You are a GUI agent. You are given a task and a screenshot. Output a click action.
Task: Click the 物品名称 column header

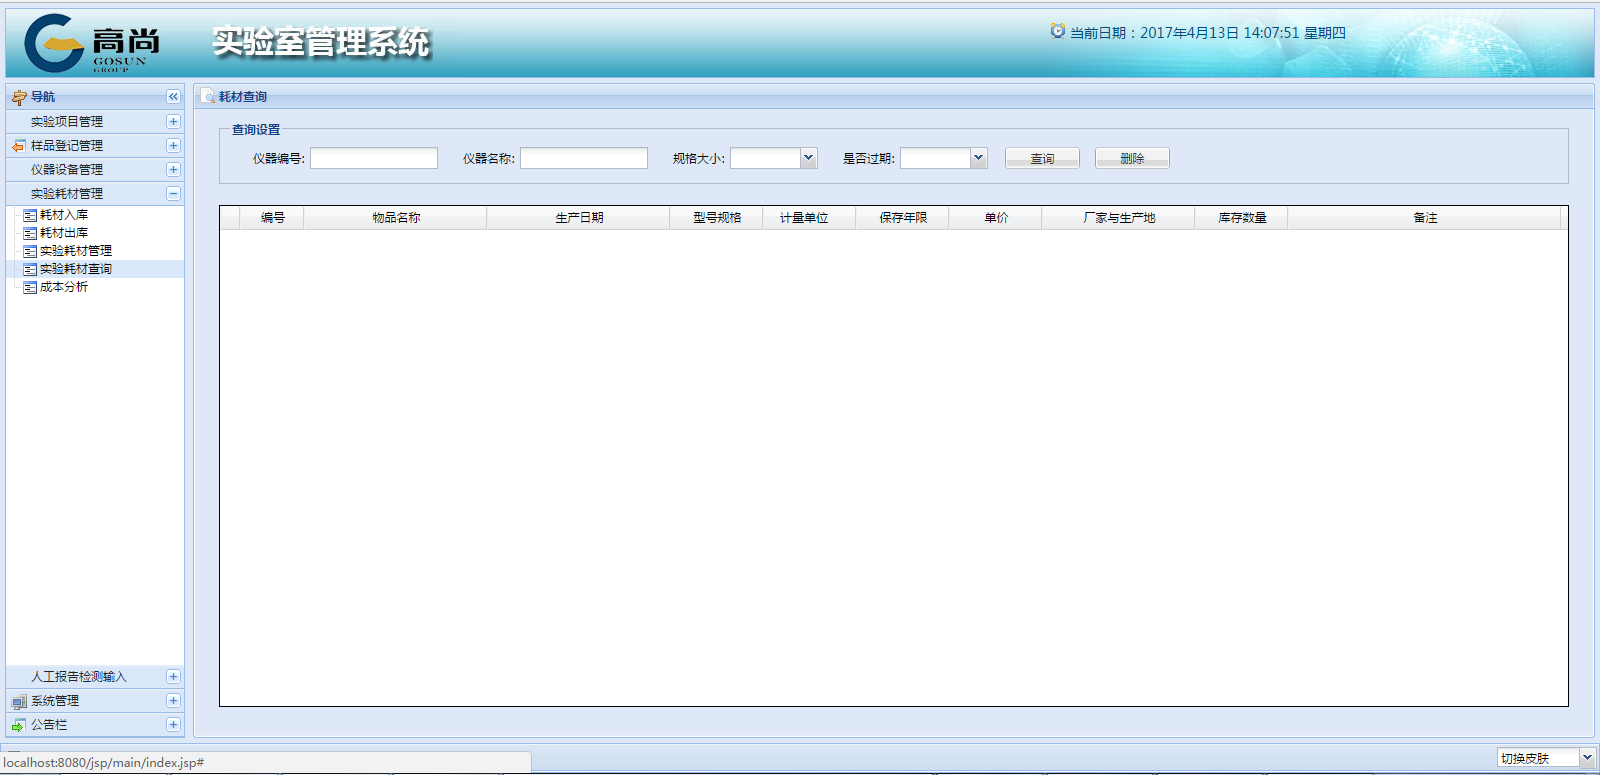(396, 218)
